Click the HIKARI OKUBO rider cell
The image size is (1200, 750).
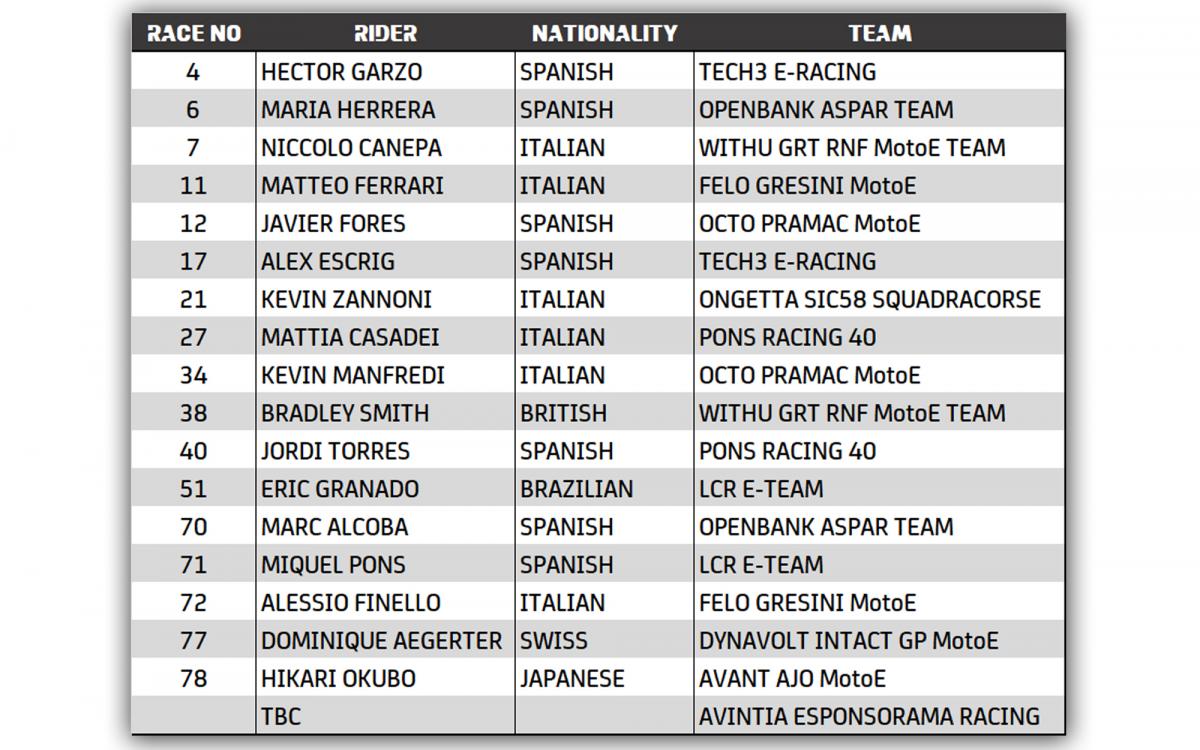tap(338, 679)
